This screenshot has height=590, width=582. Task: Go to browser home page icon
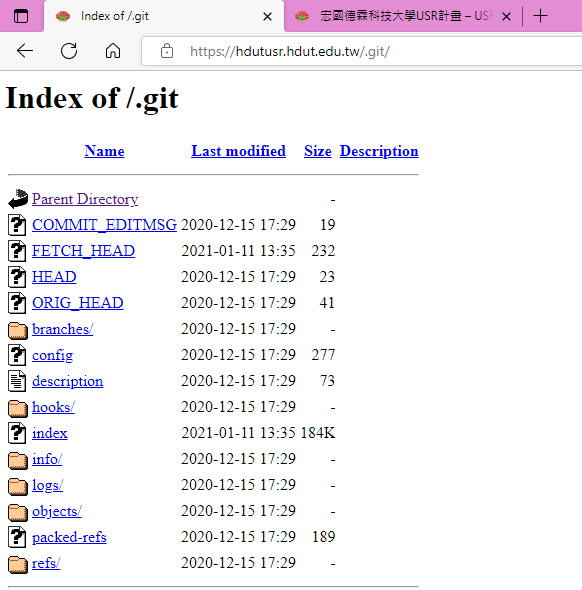coord(113,51)
